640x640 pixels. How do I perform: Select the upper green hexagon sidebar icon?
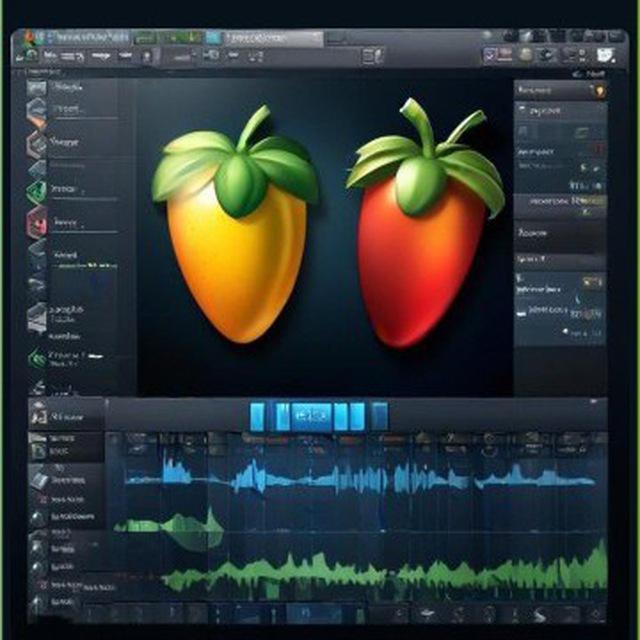pos(37,191)
